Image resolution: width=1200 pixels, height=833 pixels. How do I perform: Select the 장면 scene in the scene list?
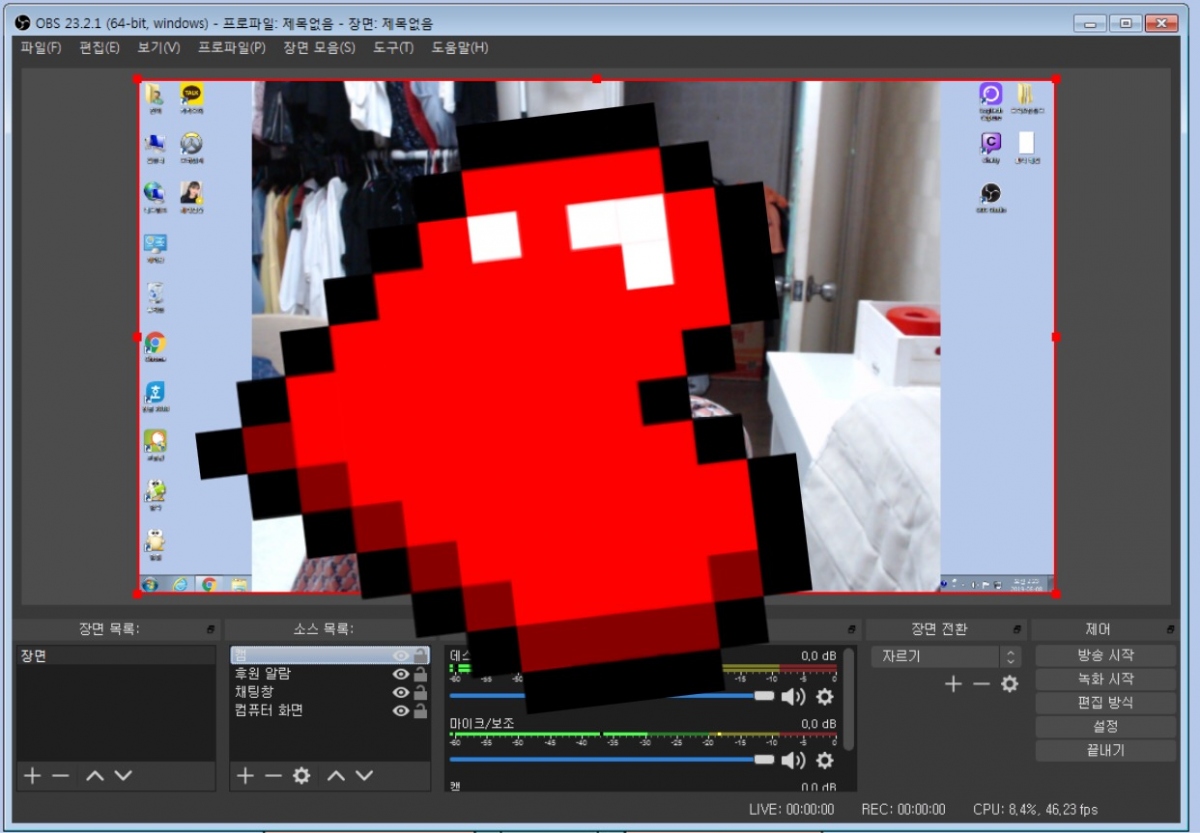[115, 657]
